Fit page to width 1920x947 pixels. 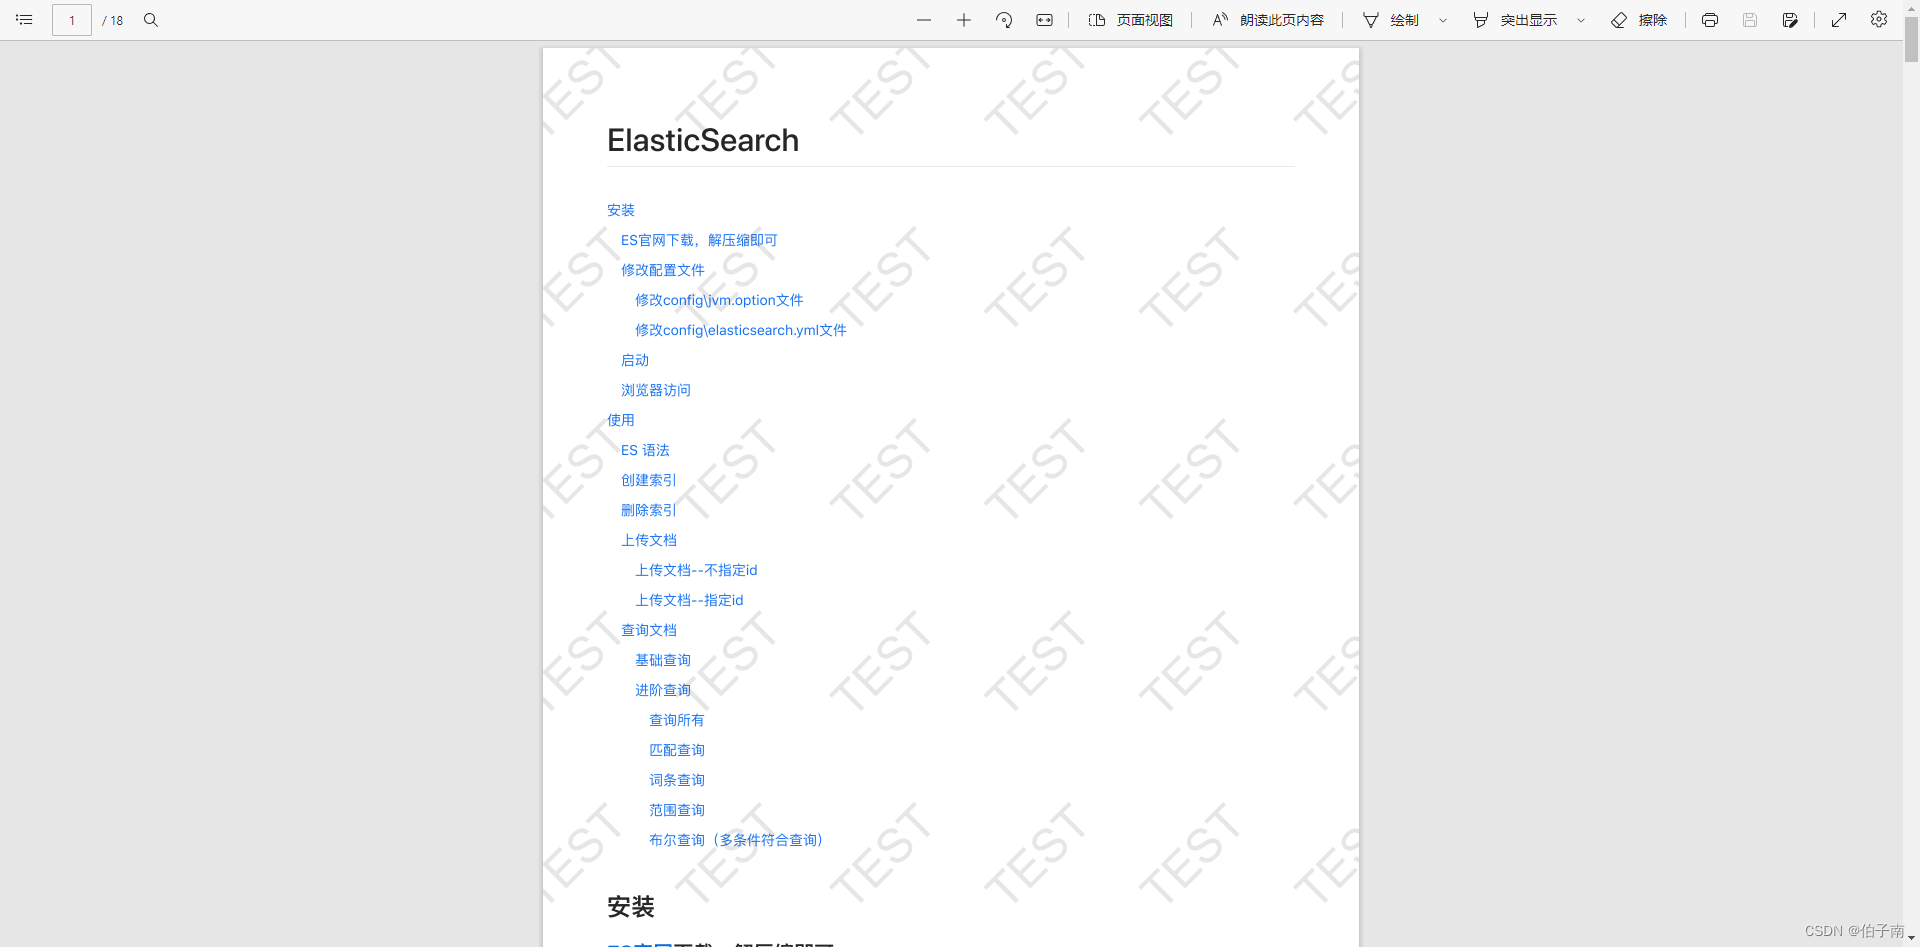click(x=1044, y=20)
